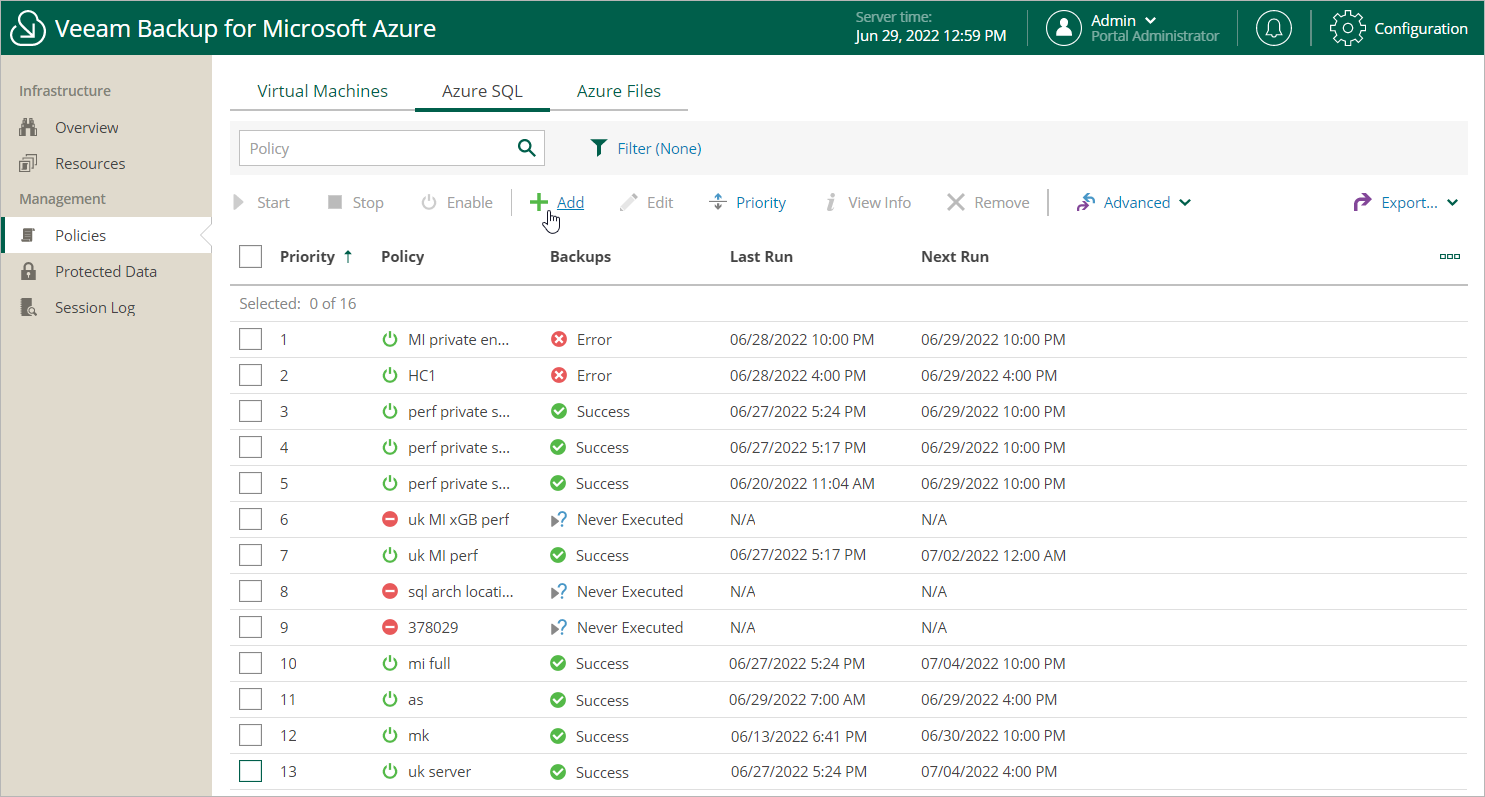Click the Veeam logo icon
The width and height of the screenshot is (1485, 797).
(28, 28)
